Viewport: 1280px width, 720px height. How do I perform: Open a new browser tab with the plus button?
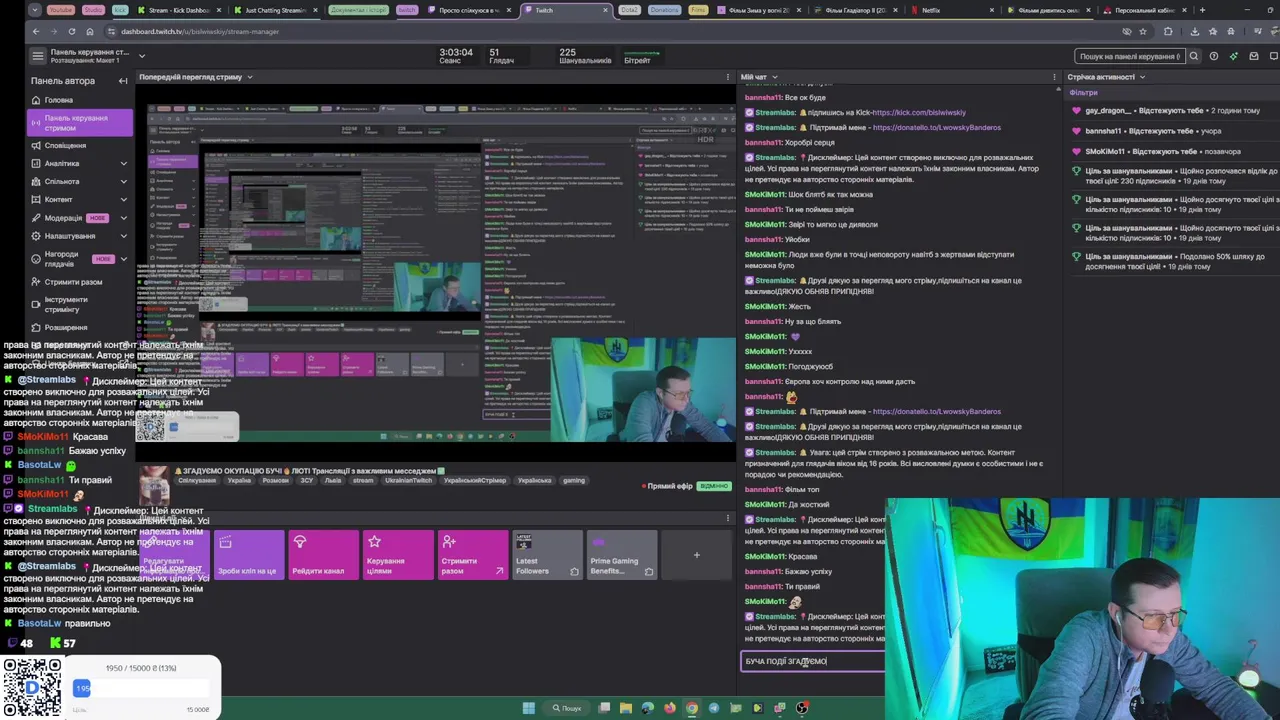point(1202,10)
